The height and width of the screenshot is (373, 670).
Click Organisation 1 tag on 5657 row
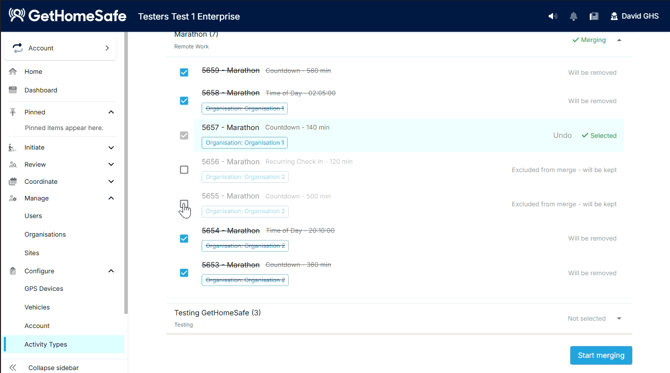pyautogui.click(x=244, y=143)
